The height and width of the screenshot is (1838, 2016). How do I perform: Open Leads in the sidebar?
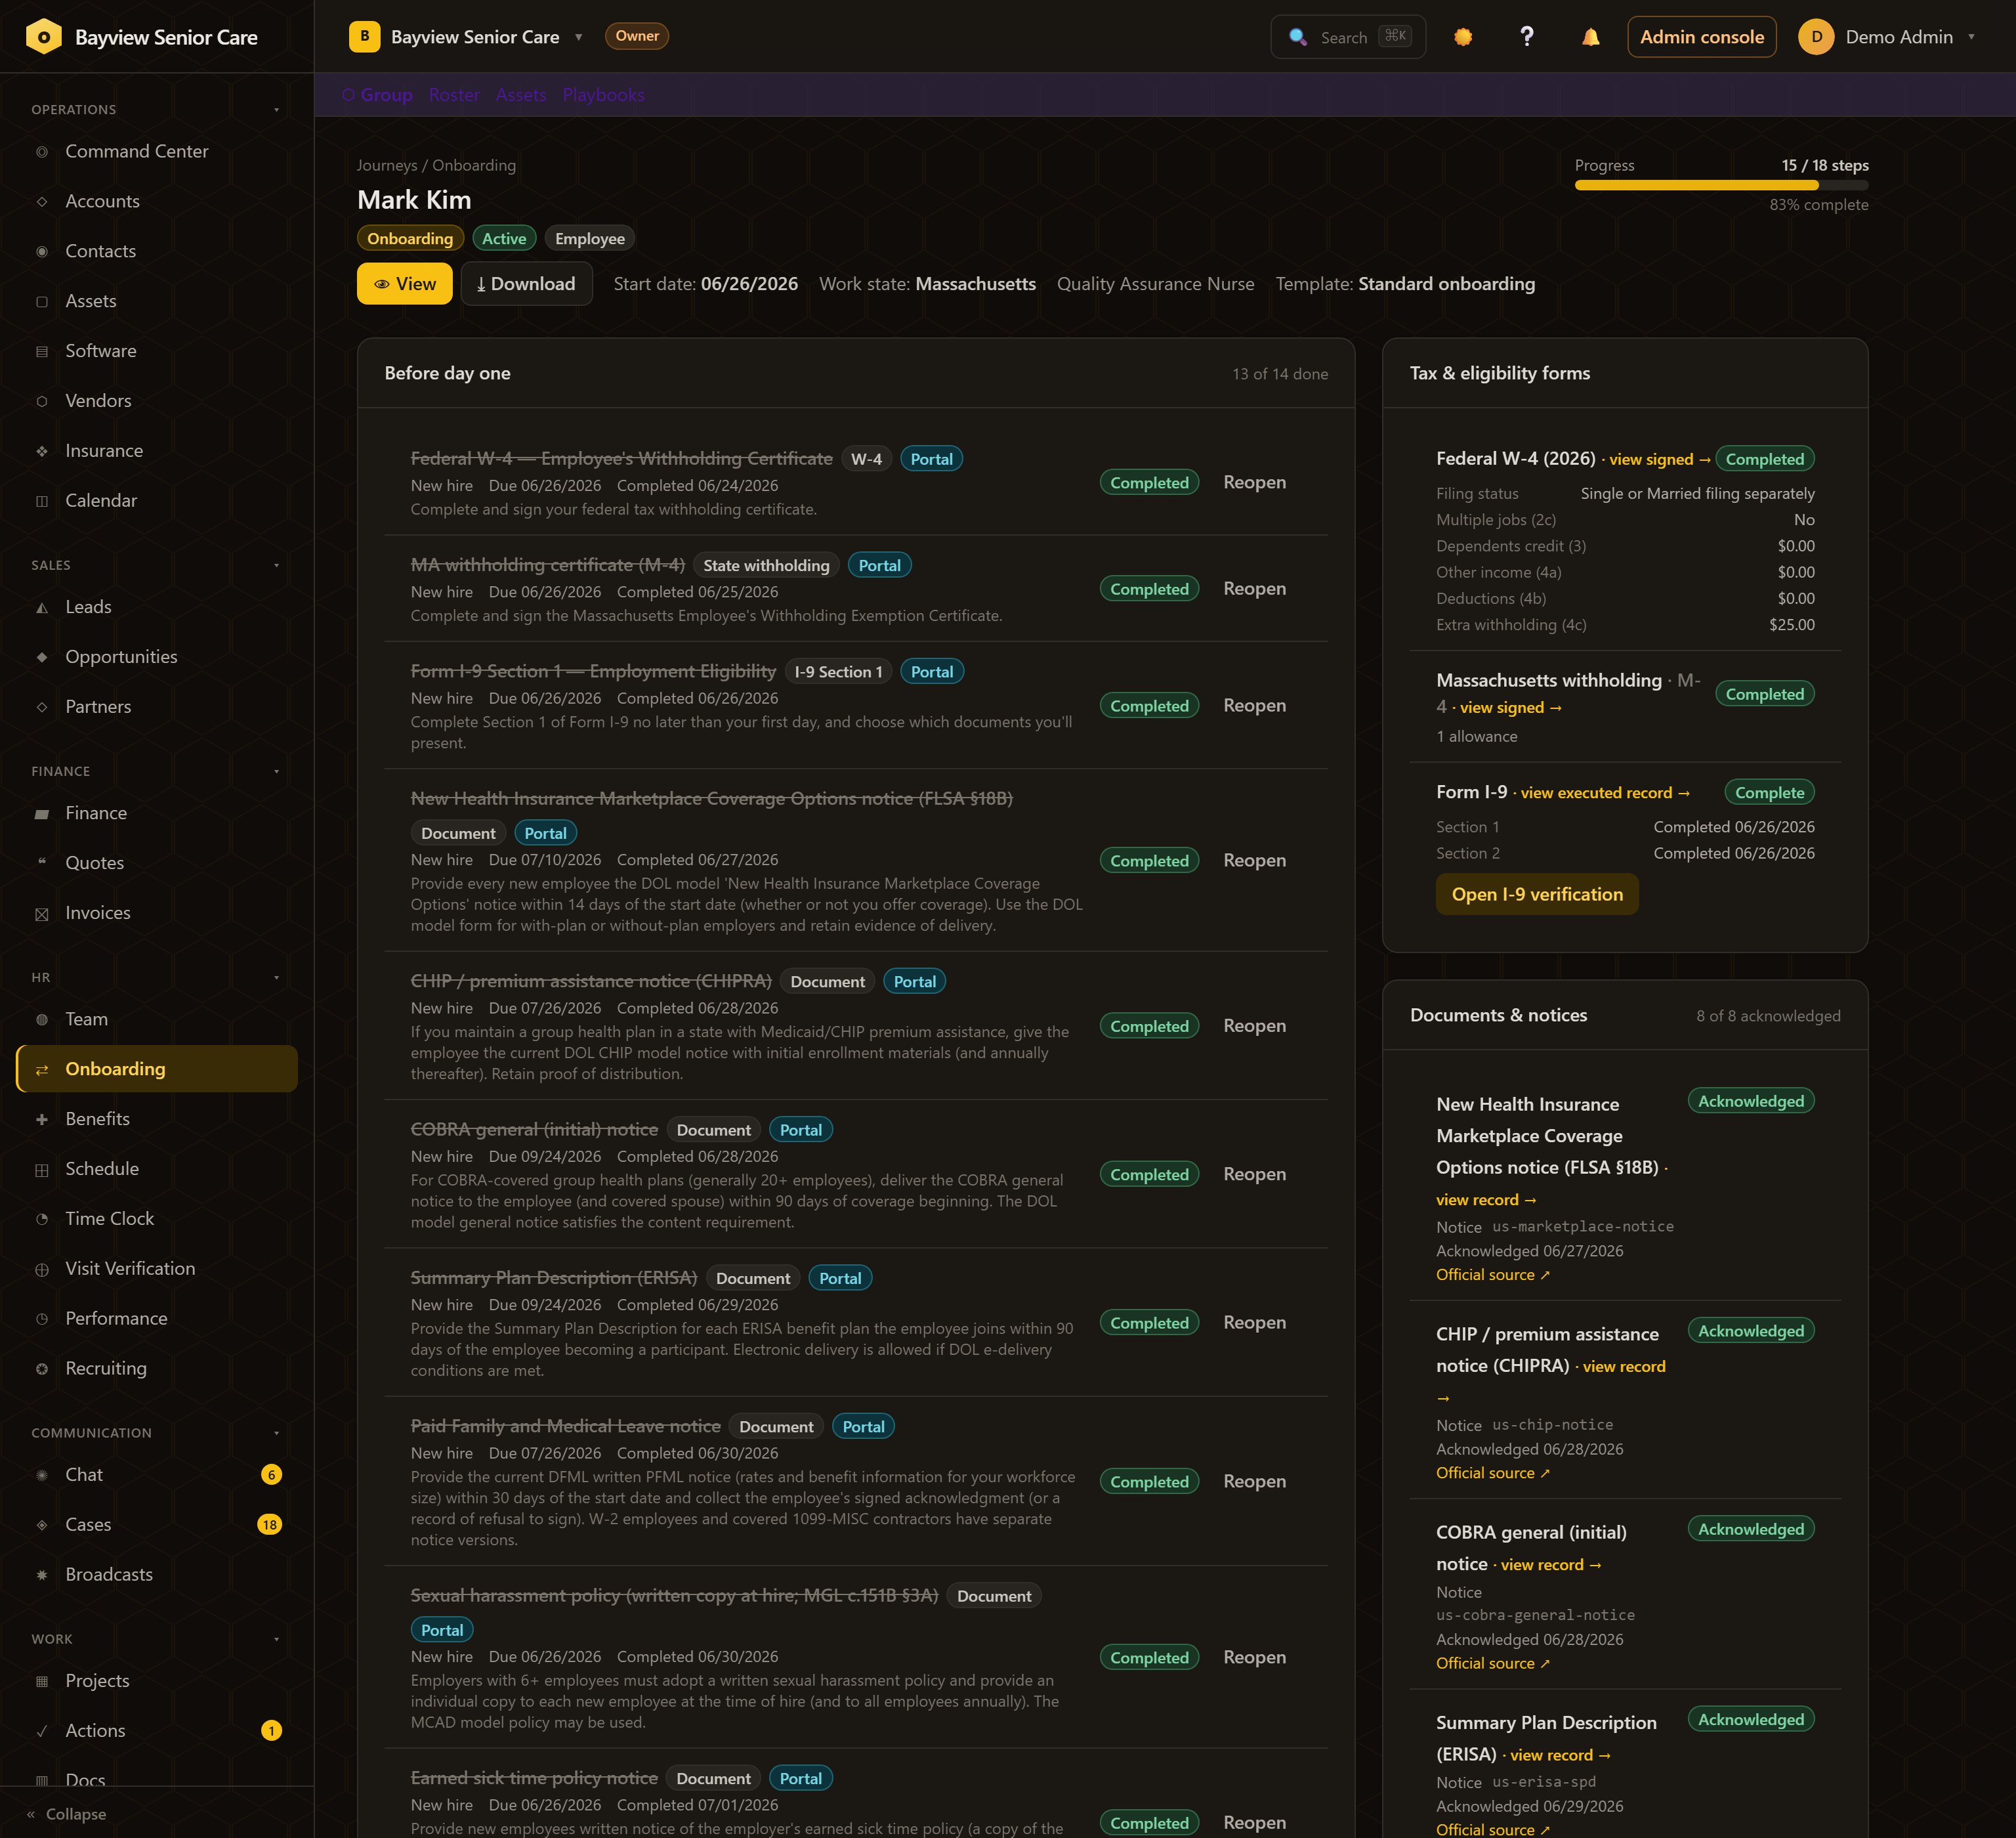coord(156,607)
